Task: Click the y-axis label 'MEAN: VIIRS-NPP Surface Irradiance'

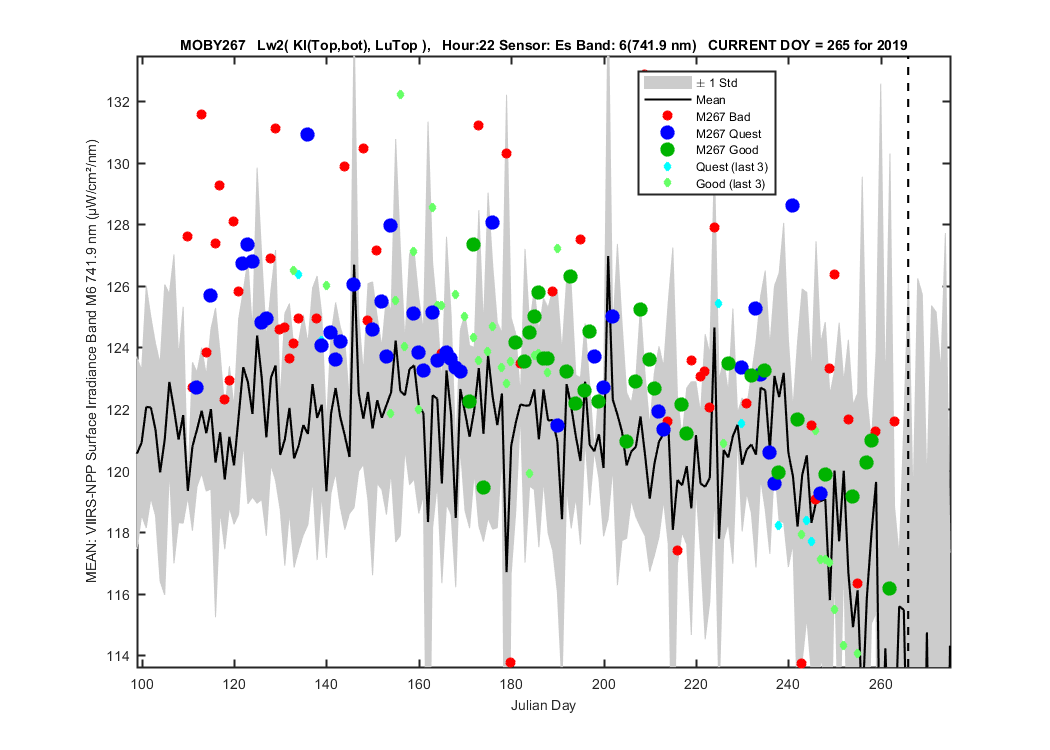Action: (x=92, y=361)
